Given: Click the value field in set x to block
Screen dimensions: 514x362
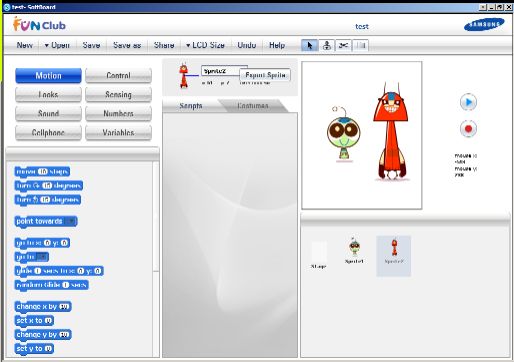Looking at the screenshot, I should pyautogui.click(x=48, y=320).
